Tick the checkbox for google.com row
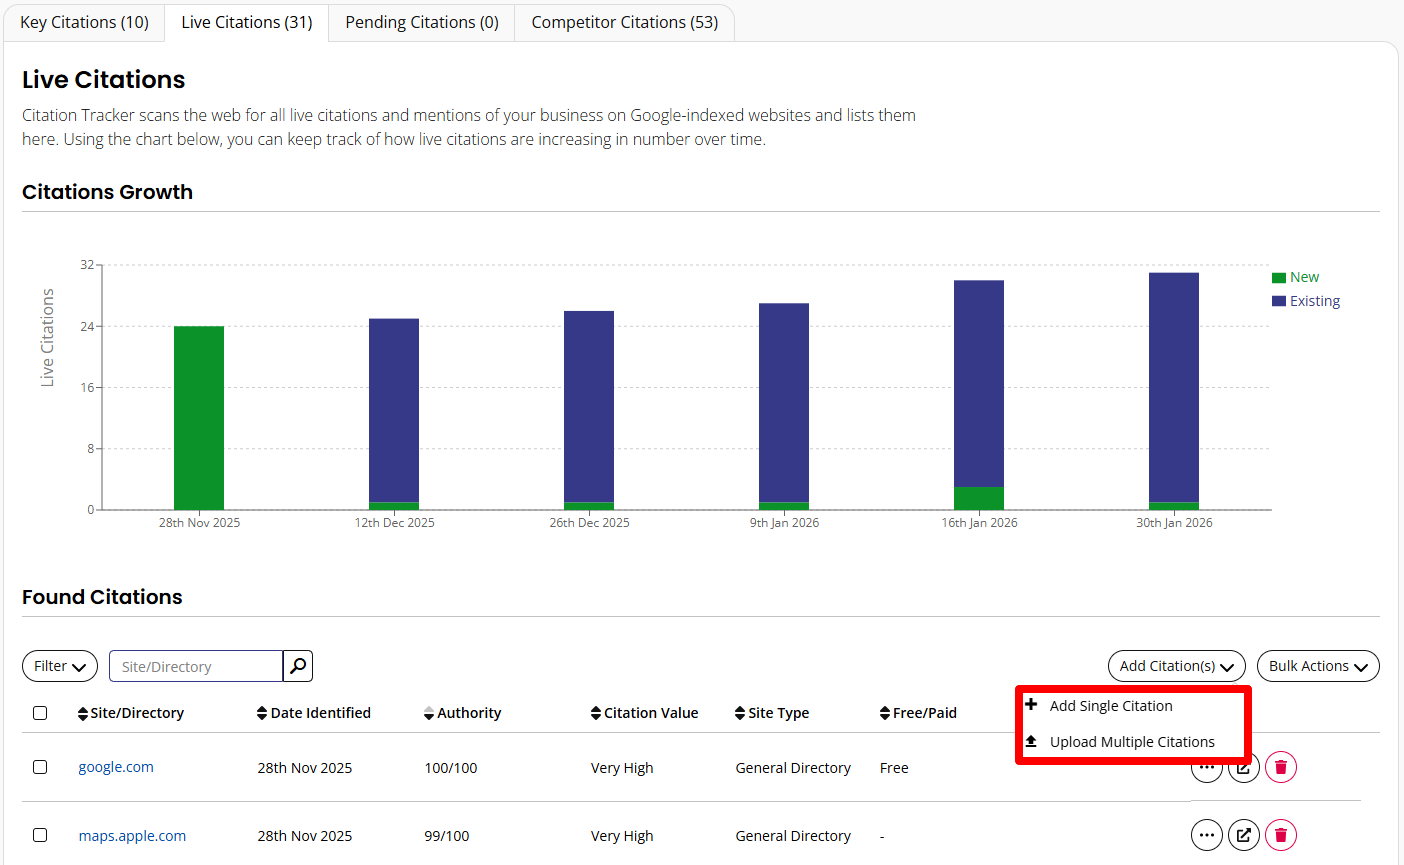 pyautogui.click(x=40, y=767)
